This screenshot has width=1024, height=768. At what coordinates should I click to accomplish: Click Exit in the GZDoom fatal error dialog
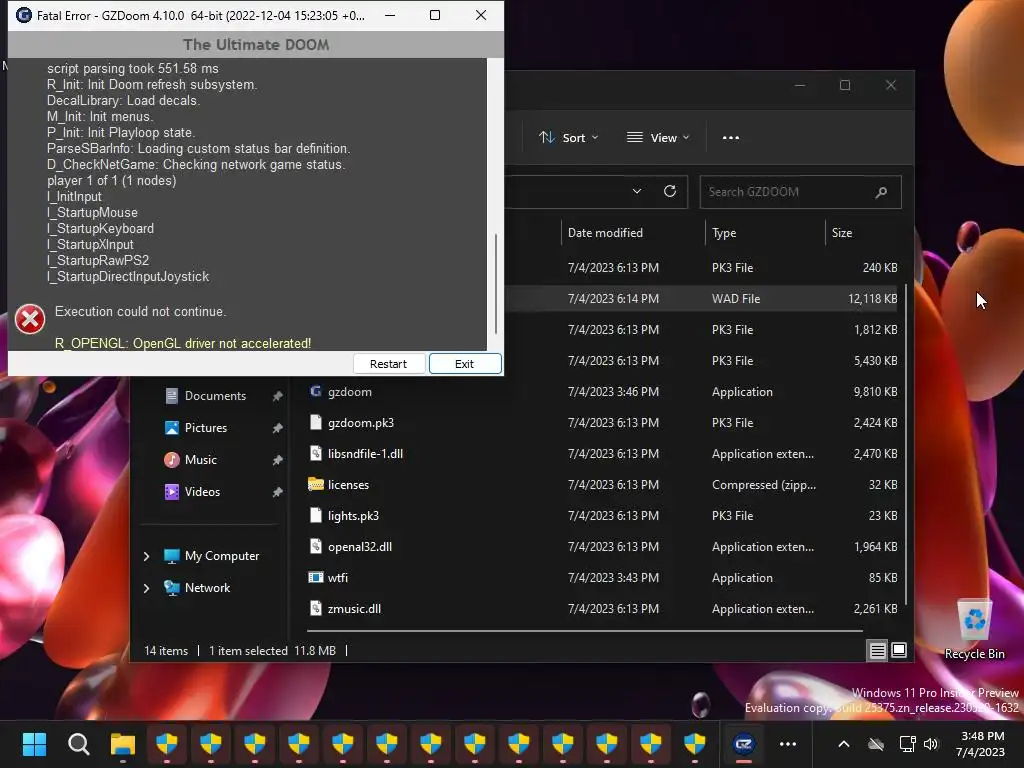click(465, 364)
